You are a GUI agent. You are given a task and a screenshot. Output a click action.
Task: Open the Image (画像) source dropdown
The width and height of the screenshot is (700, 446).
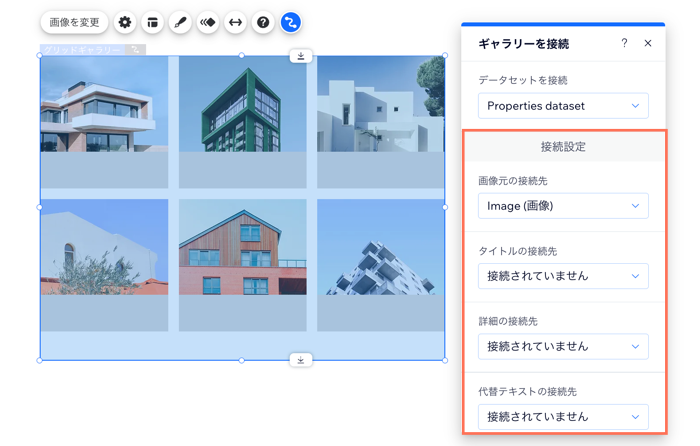pos(563,206)
